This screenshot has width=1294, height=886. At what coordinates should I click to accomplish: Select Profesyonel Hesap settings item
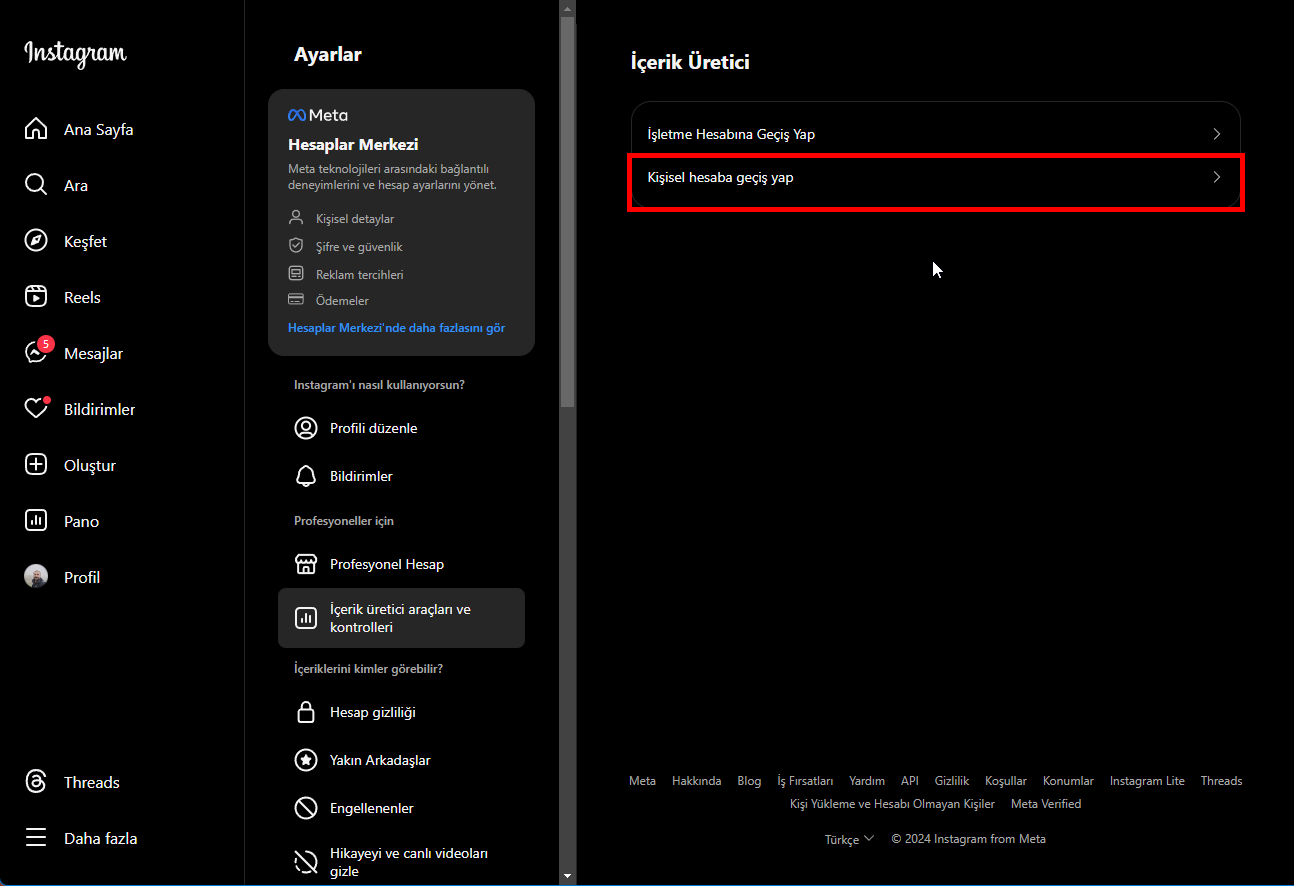387,564
